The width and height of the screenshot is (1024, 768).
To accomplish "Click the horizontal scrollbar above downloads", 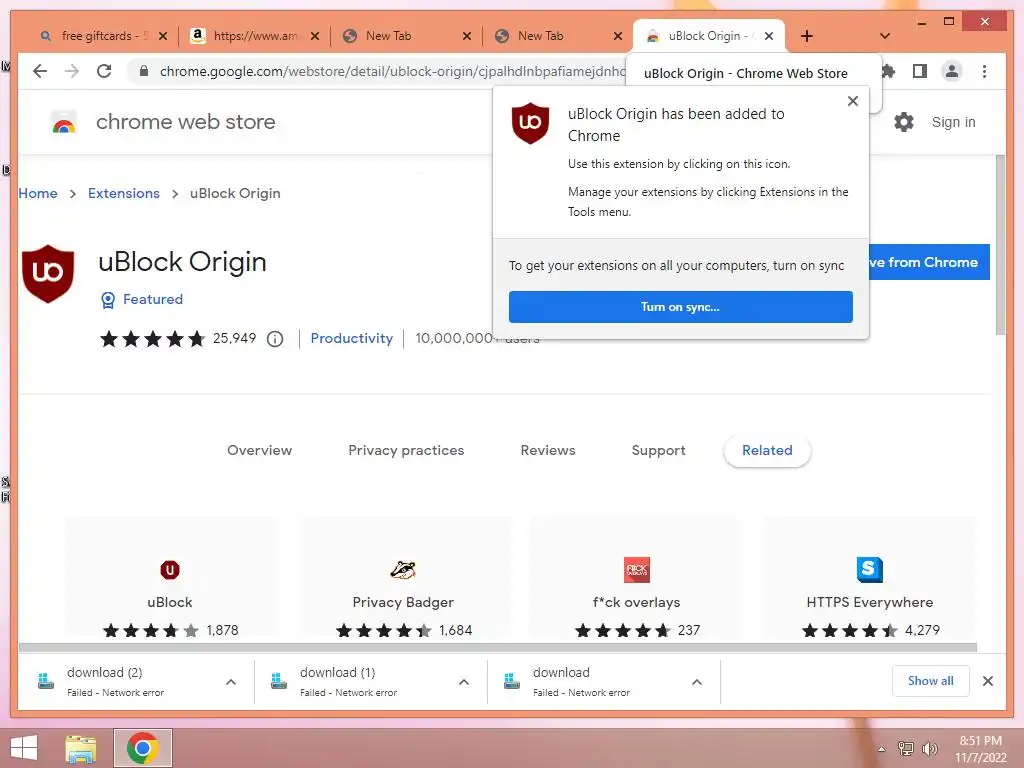I will pos(498,647).
